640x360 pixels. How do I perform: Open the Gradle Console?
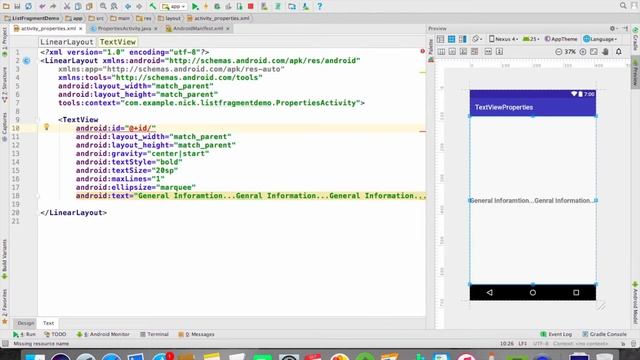click(x=604, y=334)
